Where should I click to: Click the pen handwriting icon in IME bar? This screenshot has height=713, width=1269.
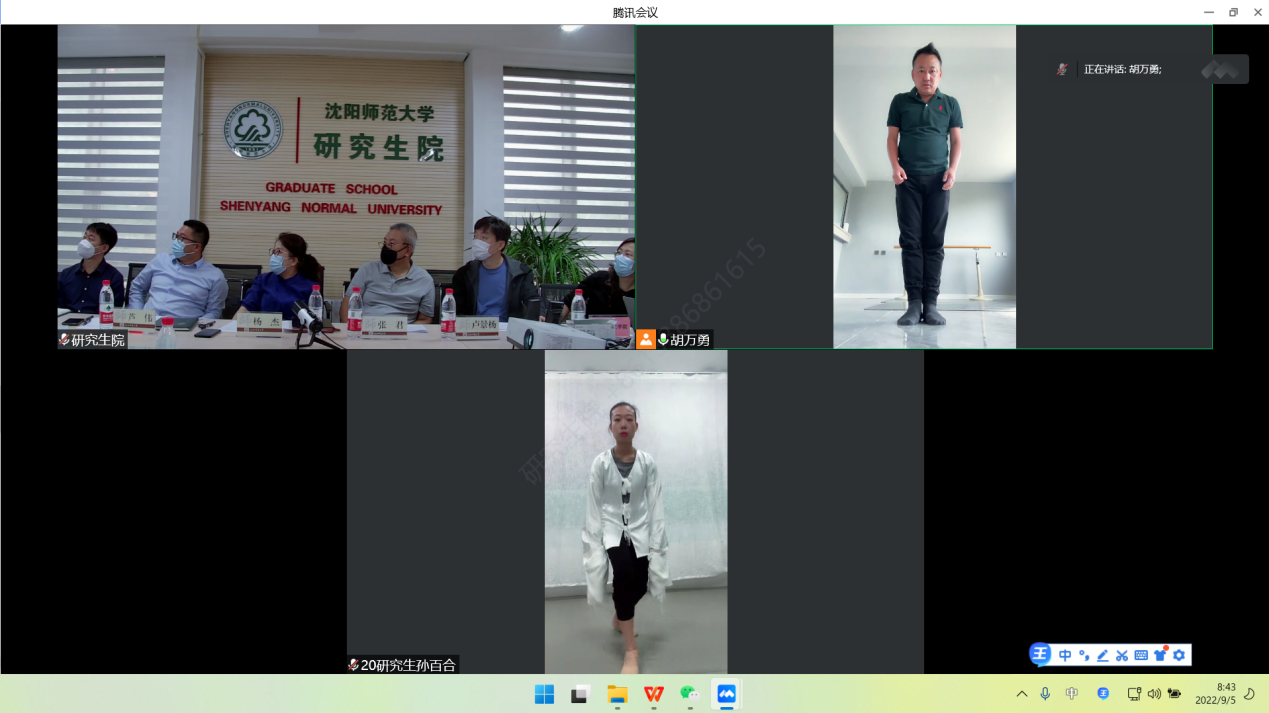click(1103, 655)
